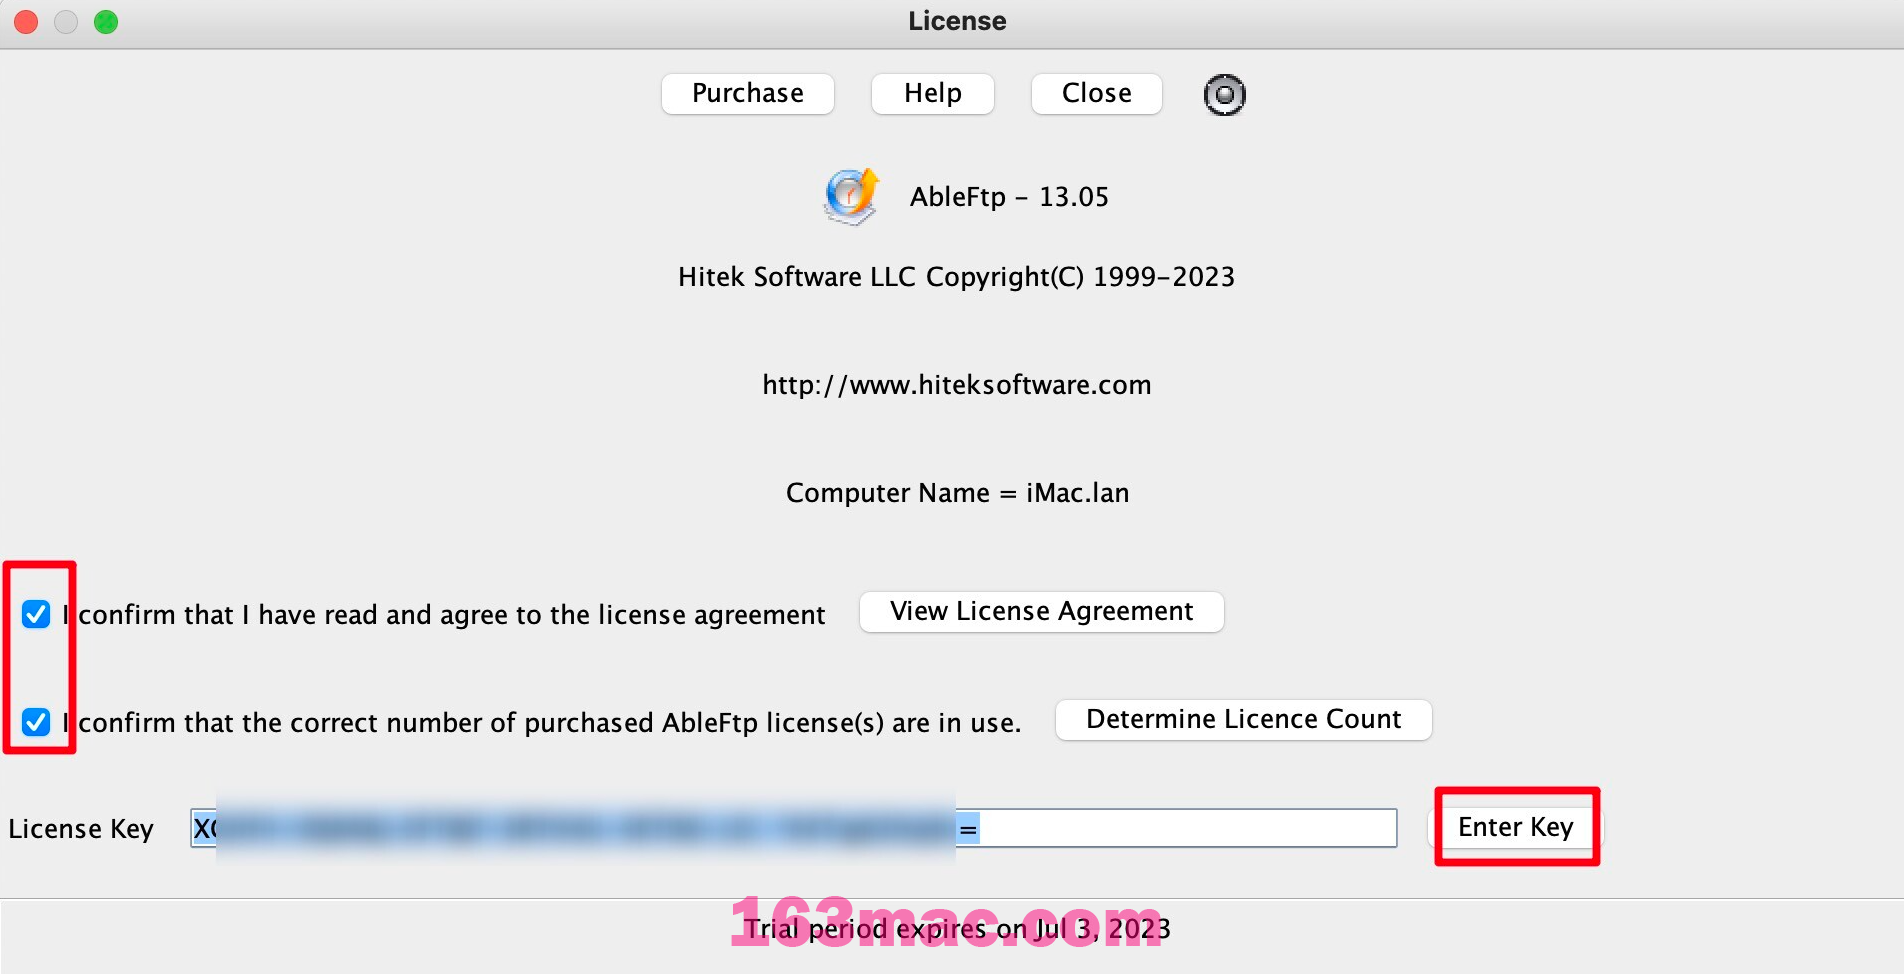Click the gray minimize window button
This screenshot has height=974, width=1904.
pos(66,22)
